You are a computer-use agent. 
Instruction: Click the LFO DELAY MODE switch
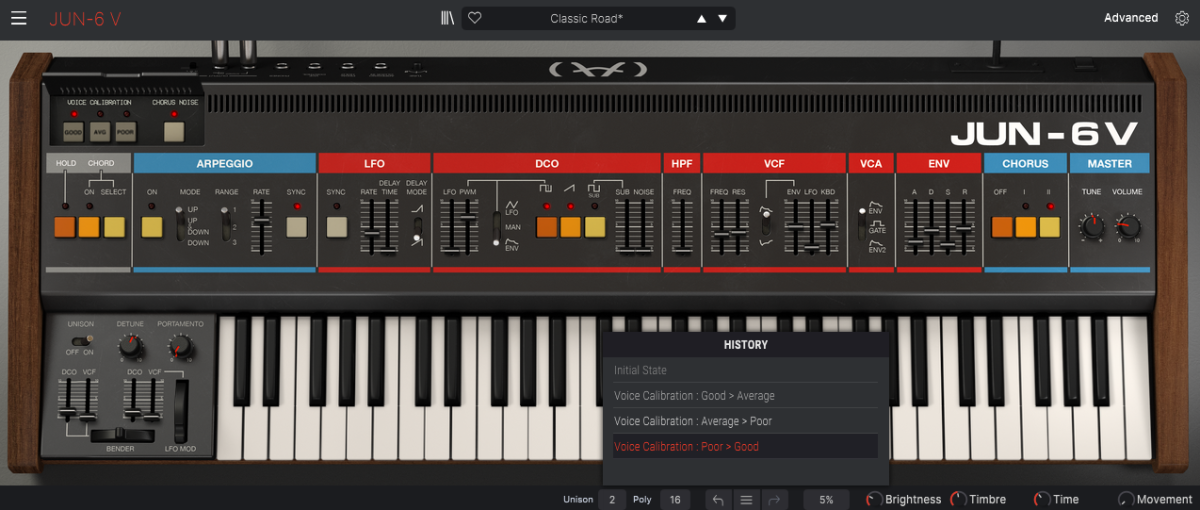417,227
